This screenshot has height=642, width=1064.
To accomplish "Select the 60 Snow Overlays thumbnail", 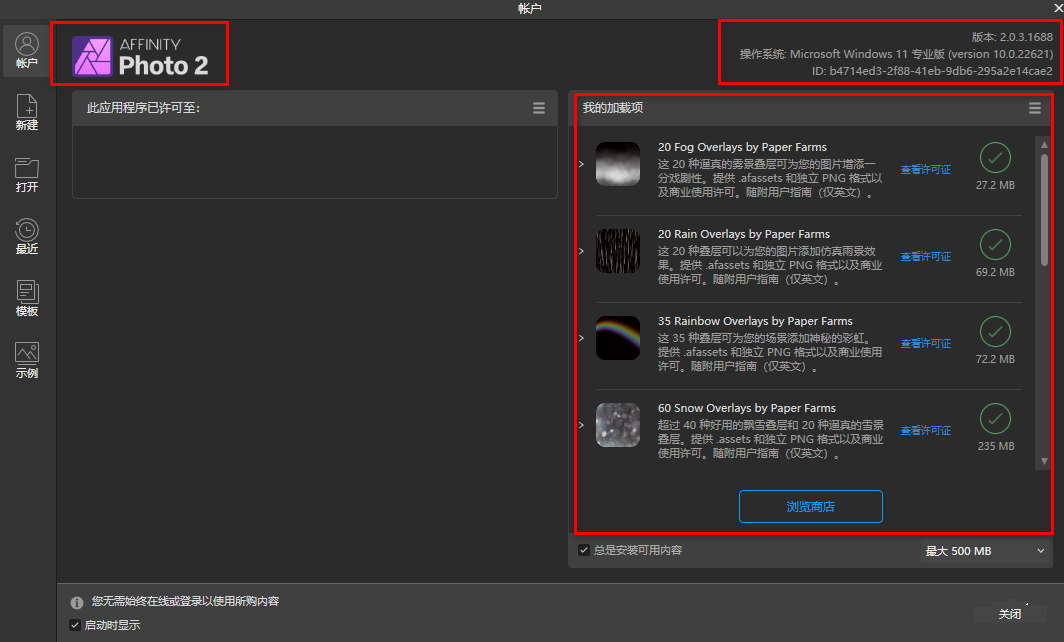I will point(618,425).
